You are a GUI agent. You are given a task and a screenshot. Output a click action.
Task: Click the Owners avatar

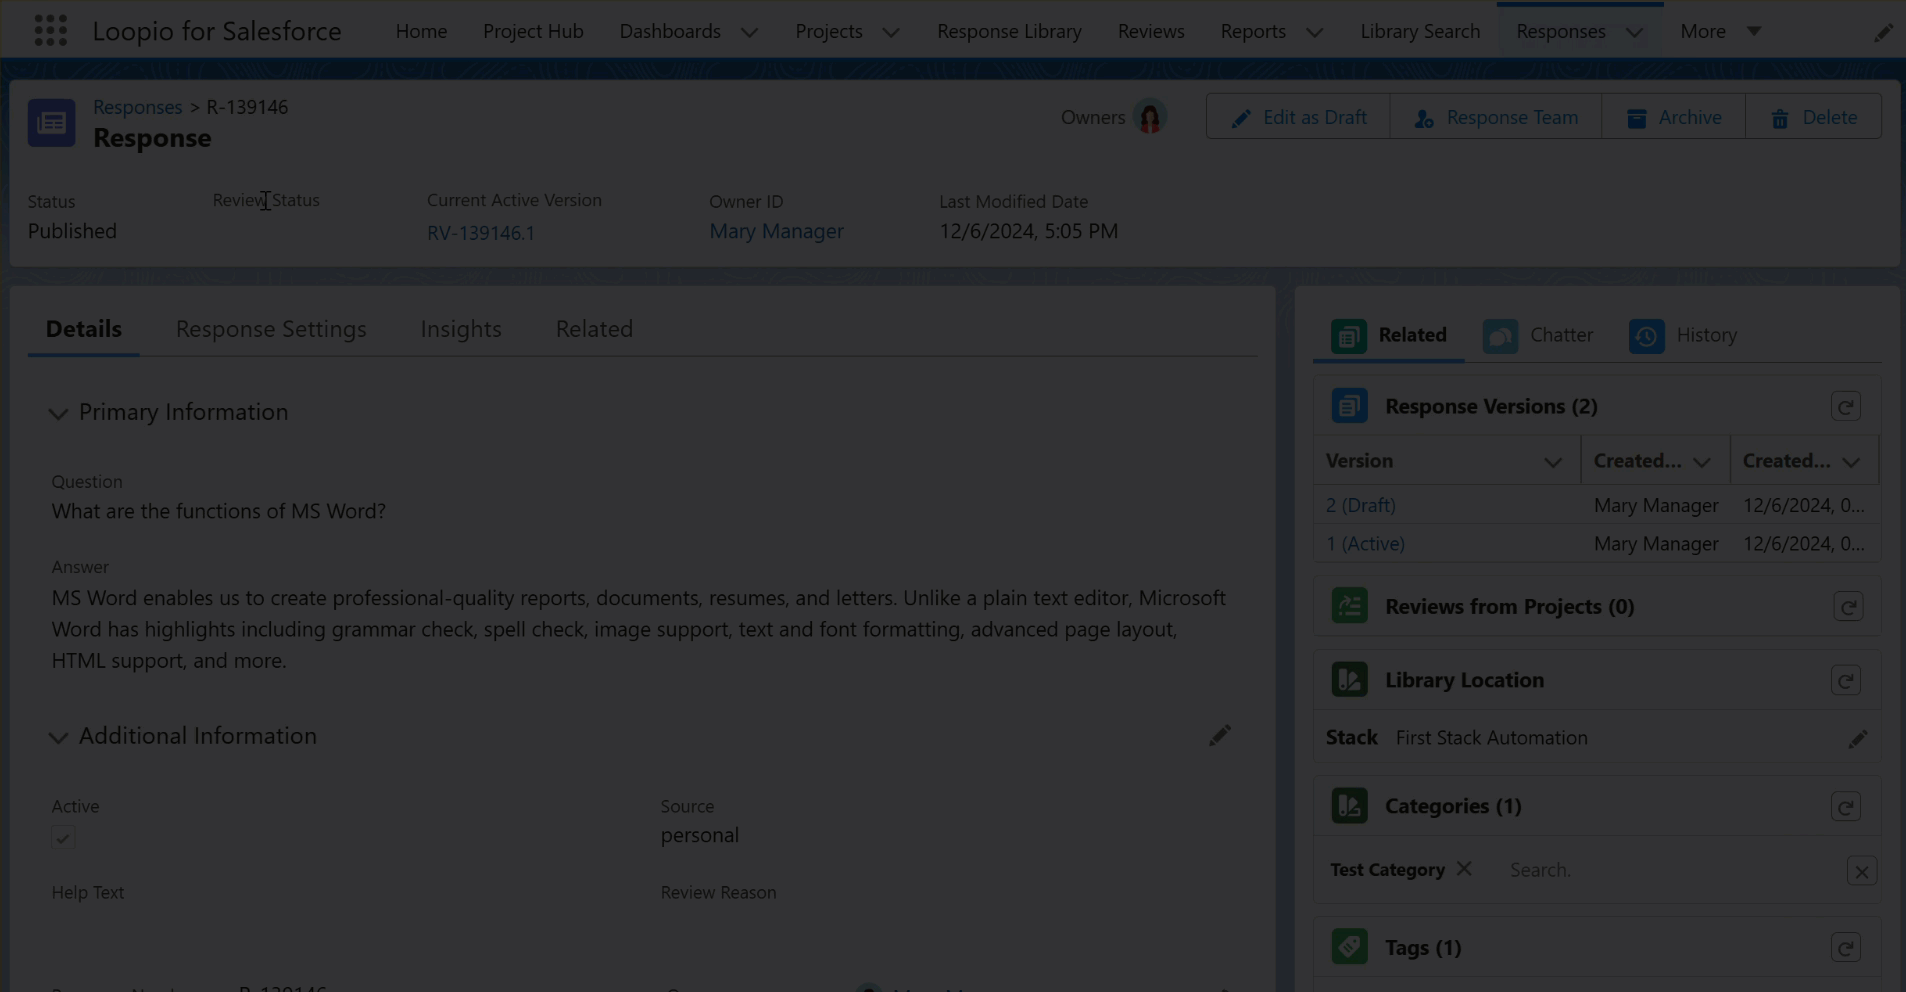pos(1150,118)
